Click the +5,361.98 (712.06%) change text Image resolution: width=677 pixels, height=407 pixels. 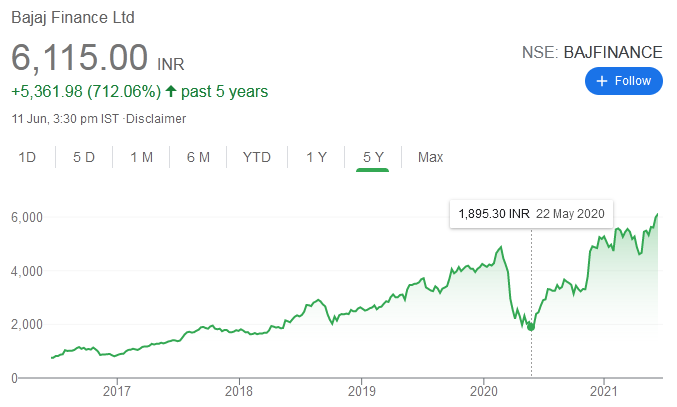coord(84,92)
